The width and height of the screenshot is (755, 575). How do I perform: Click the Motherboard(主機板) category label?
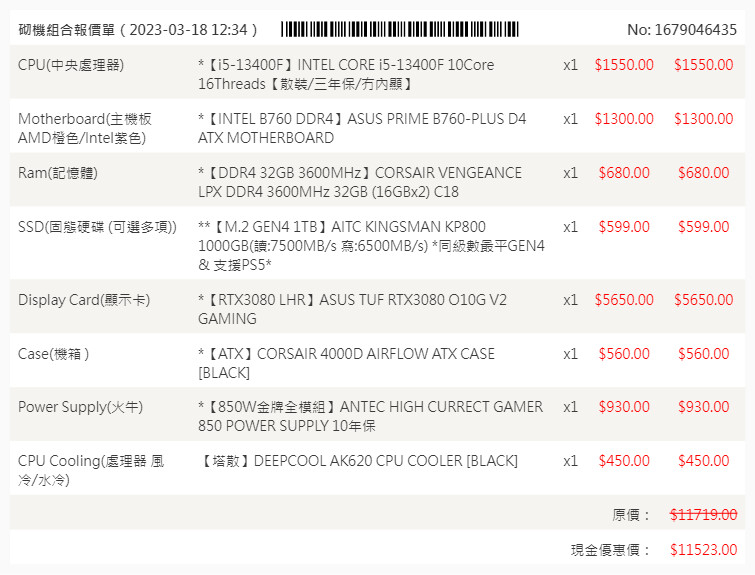coord(85,129)
